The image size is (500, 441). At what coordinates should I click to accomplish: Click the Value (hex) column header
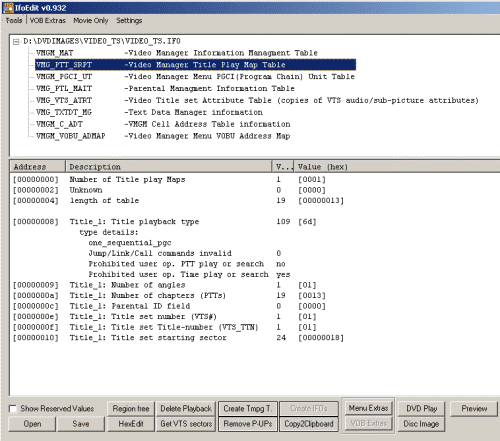tap(397, 167)
